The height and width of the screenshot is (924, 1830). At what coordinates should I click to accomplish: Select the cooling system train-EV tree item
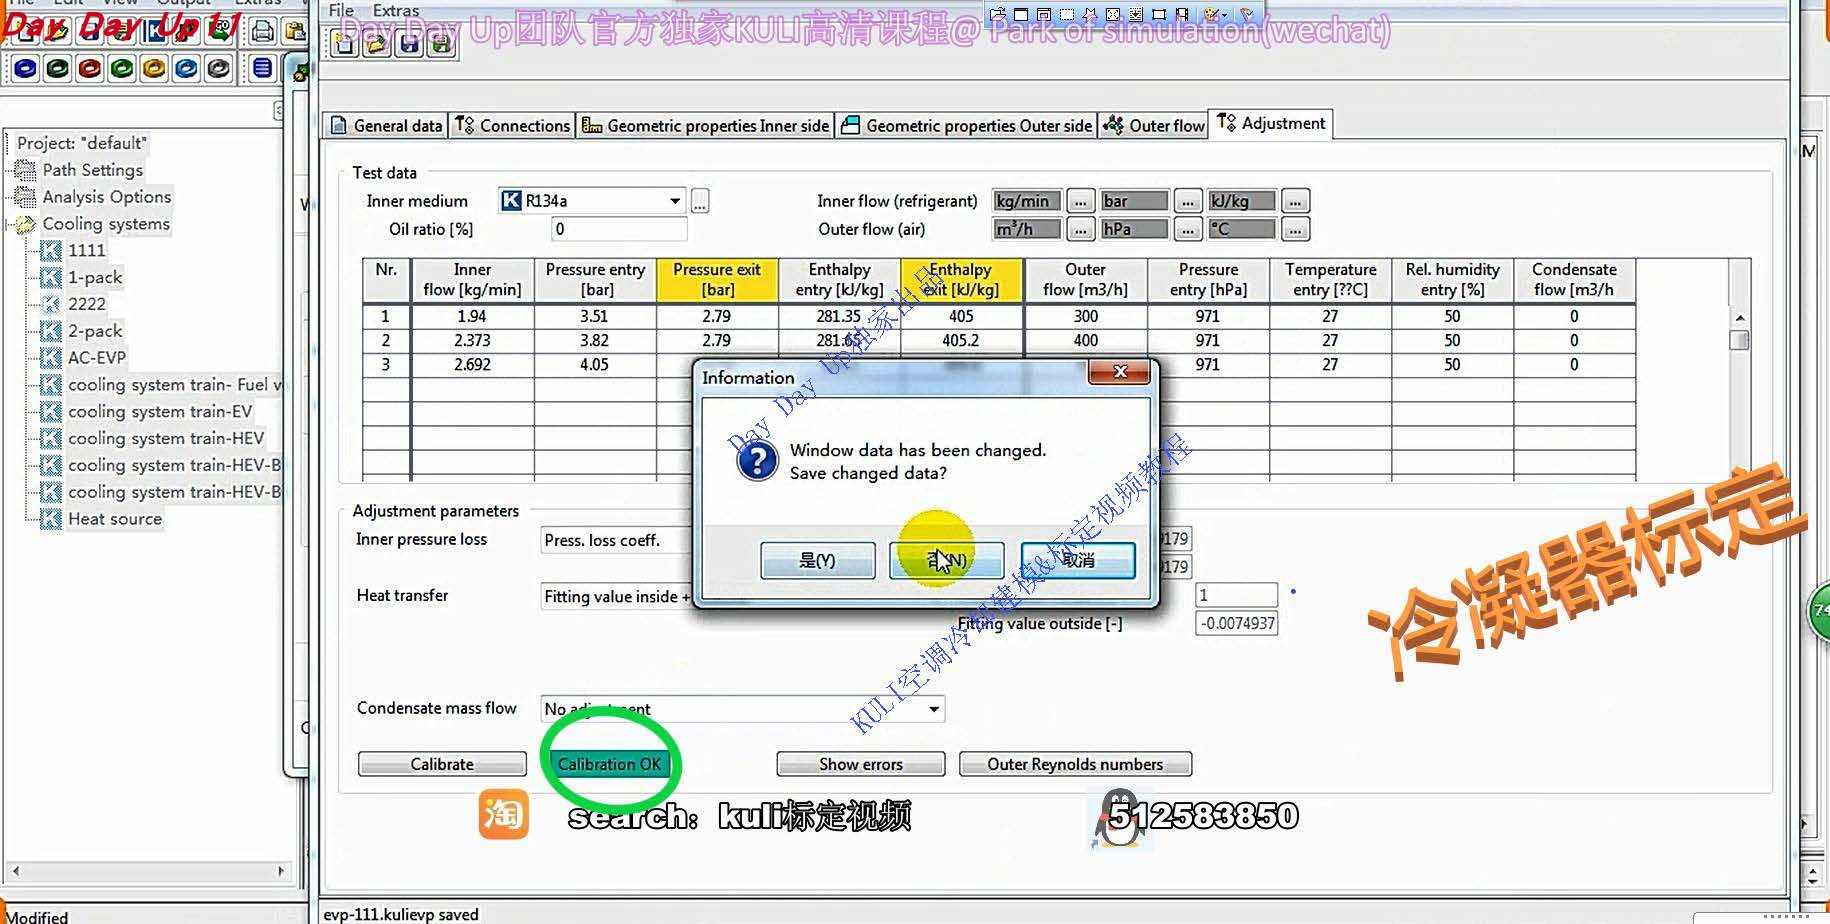coord(160,412)
